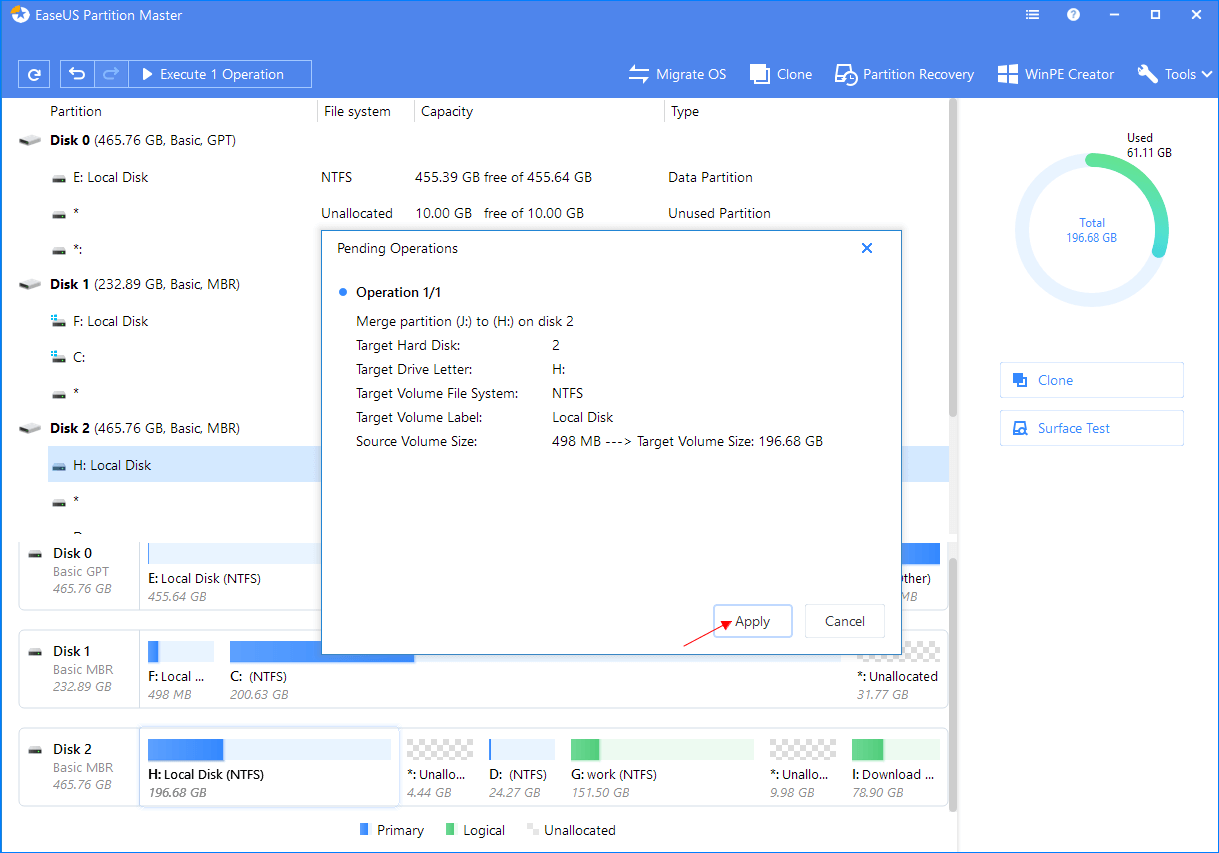This screenshot has height=853, width=1219.
Task: Click Execute 1 Operation button
Action: pyautogui.click(x=212, y=74)
